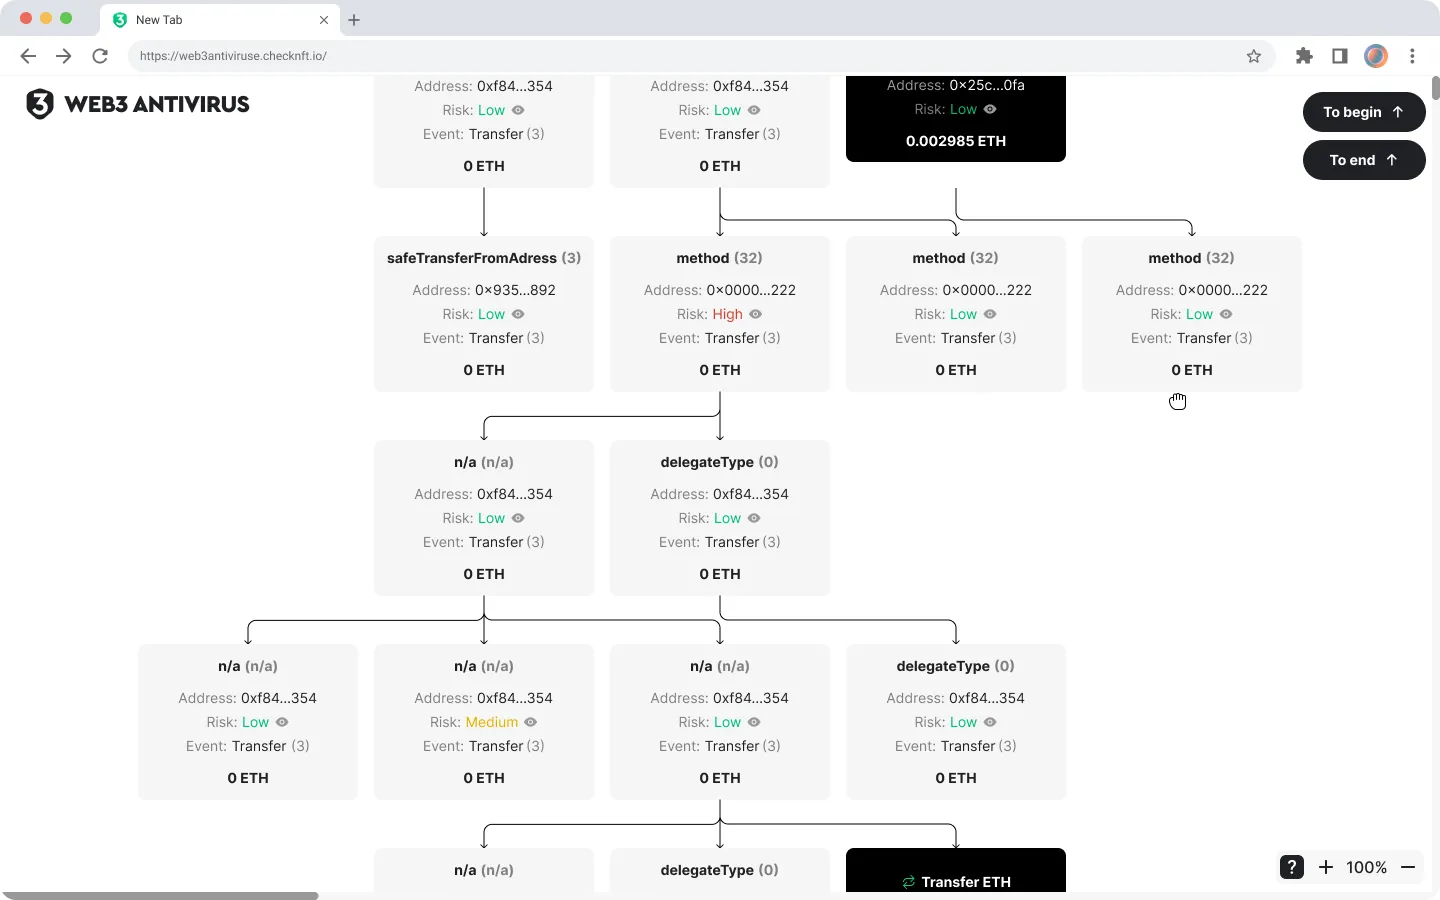The image size is (1440, 900).
Task: Click the Medium risk label
Action: pyautogui.click(x=492, y=722)
